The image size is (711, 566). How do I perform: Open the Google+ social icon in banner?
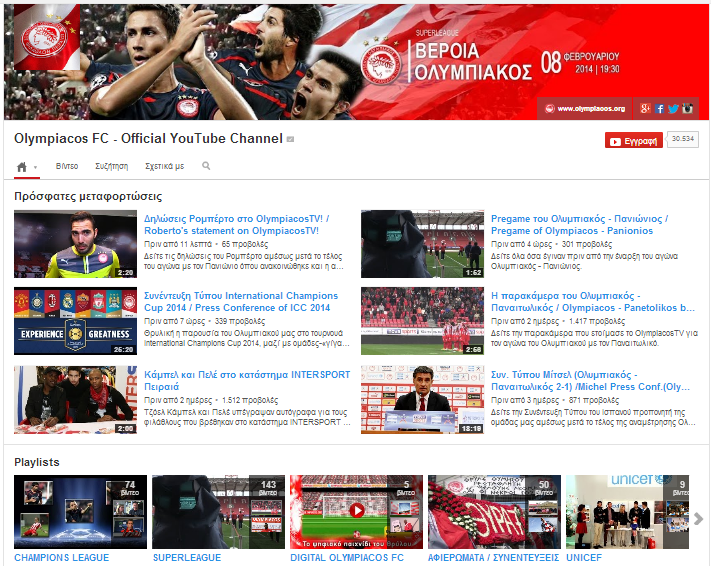coord(647,108)
